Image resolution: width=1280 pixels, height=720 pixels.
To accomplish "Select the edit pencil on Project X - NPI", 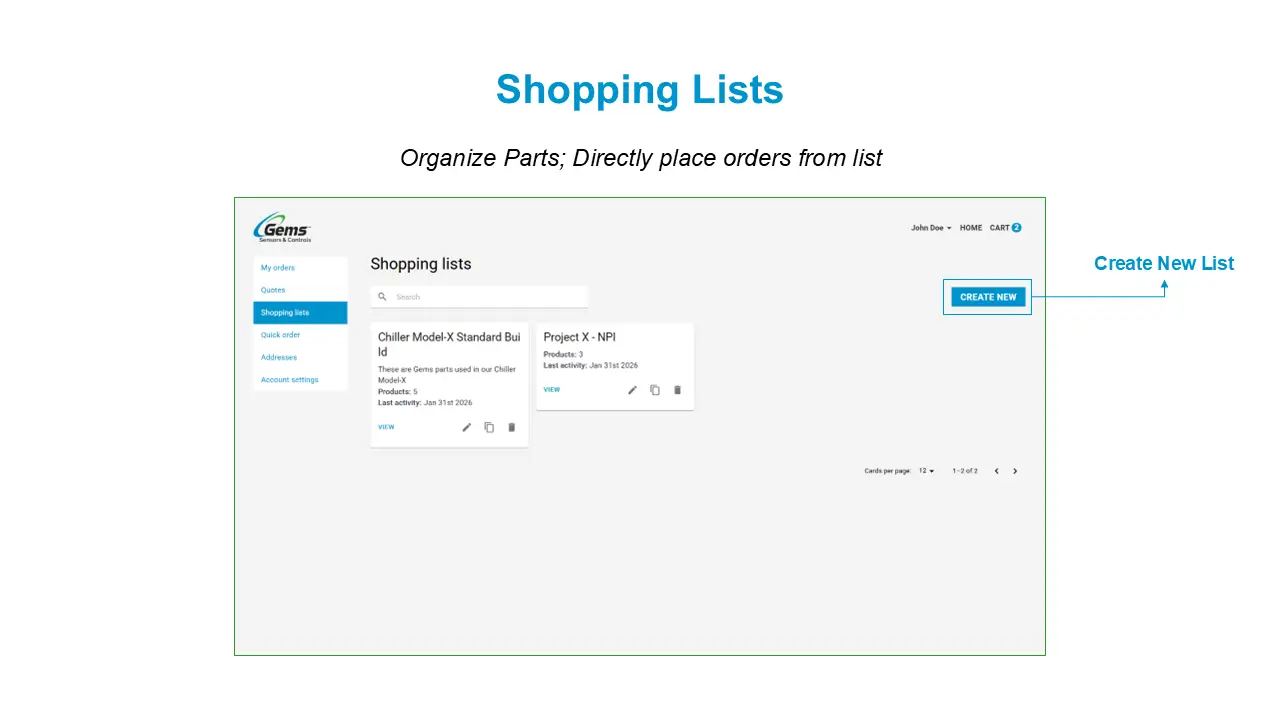I will pyautogui.click(x=632, y=390).
